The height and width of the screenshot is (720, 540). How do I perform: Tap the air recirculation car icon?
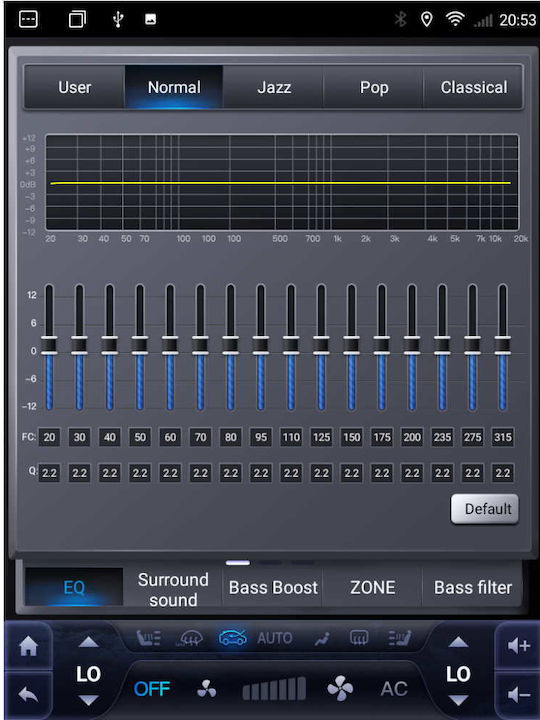point(232,638)
